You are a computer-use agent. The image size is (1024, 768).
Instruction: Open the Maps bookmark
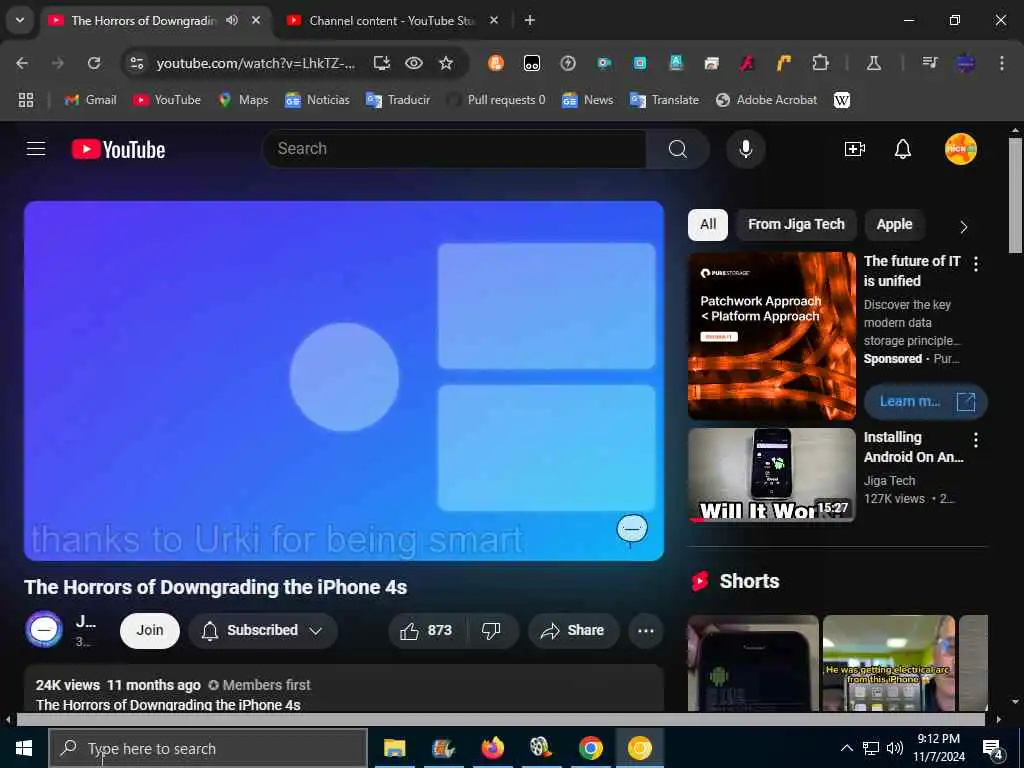coord(244,100)
